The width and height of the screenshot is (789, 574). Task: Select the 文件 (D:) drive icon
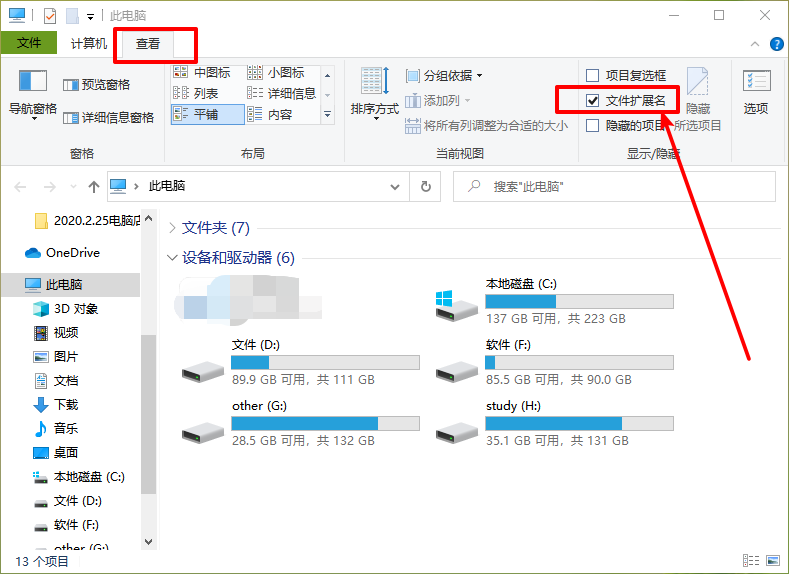click(x=203, y=372)
